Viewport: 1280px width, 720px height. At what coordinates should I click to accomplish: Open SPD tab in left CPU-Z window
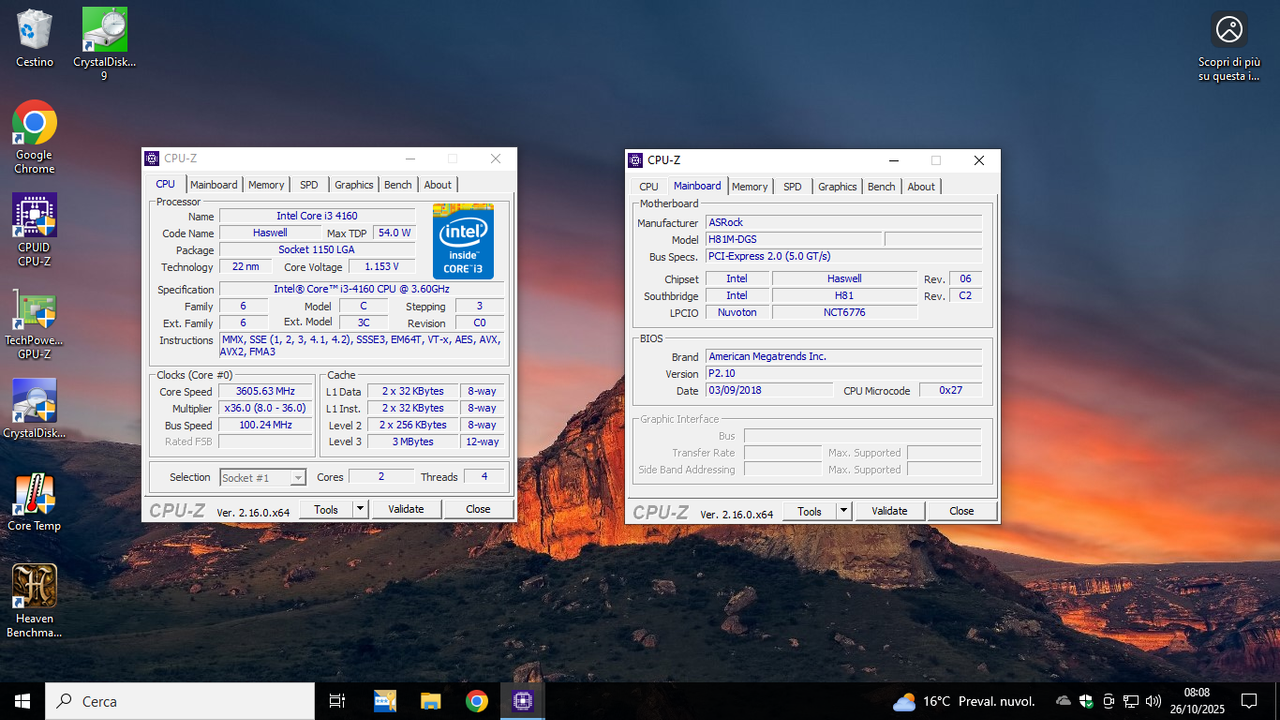click(x=309, y=185)
